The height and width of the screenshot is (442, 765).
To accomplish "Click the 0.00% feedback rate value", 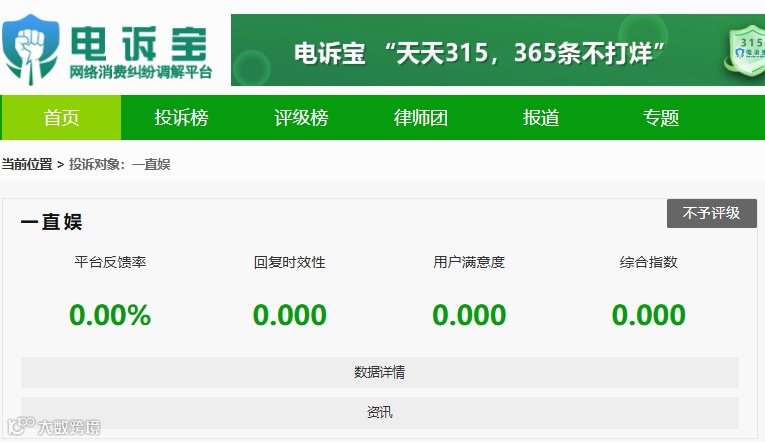I will click(110, 315).
